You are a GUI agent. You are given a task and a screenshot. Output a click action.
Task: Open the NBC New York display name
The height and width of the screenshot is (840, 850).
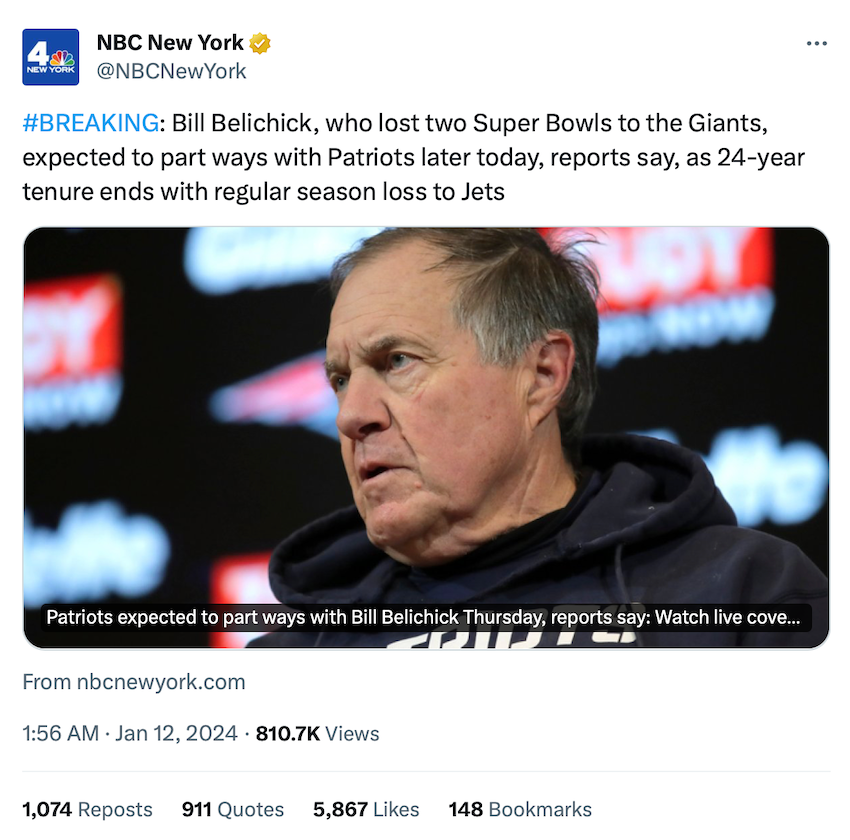point(170,44)
